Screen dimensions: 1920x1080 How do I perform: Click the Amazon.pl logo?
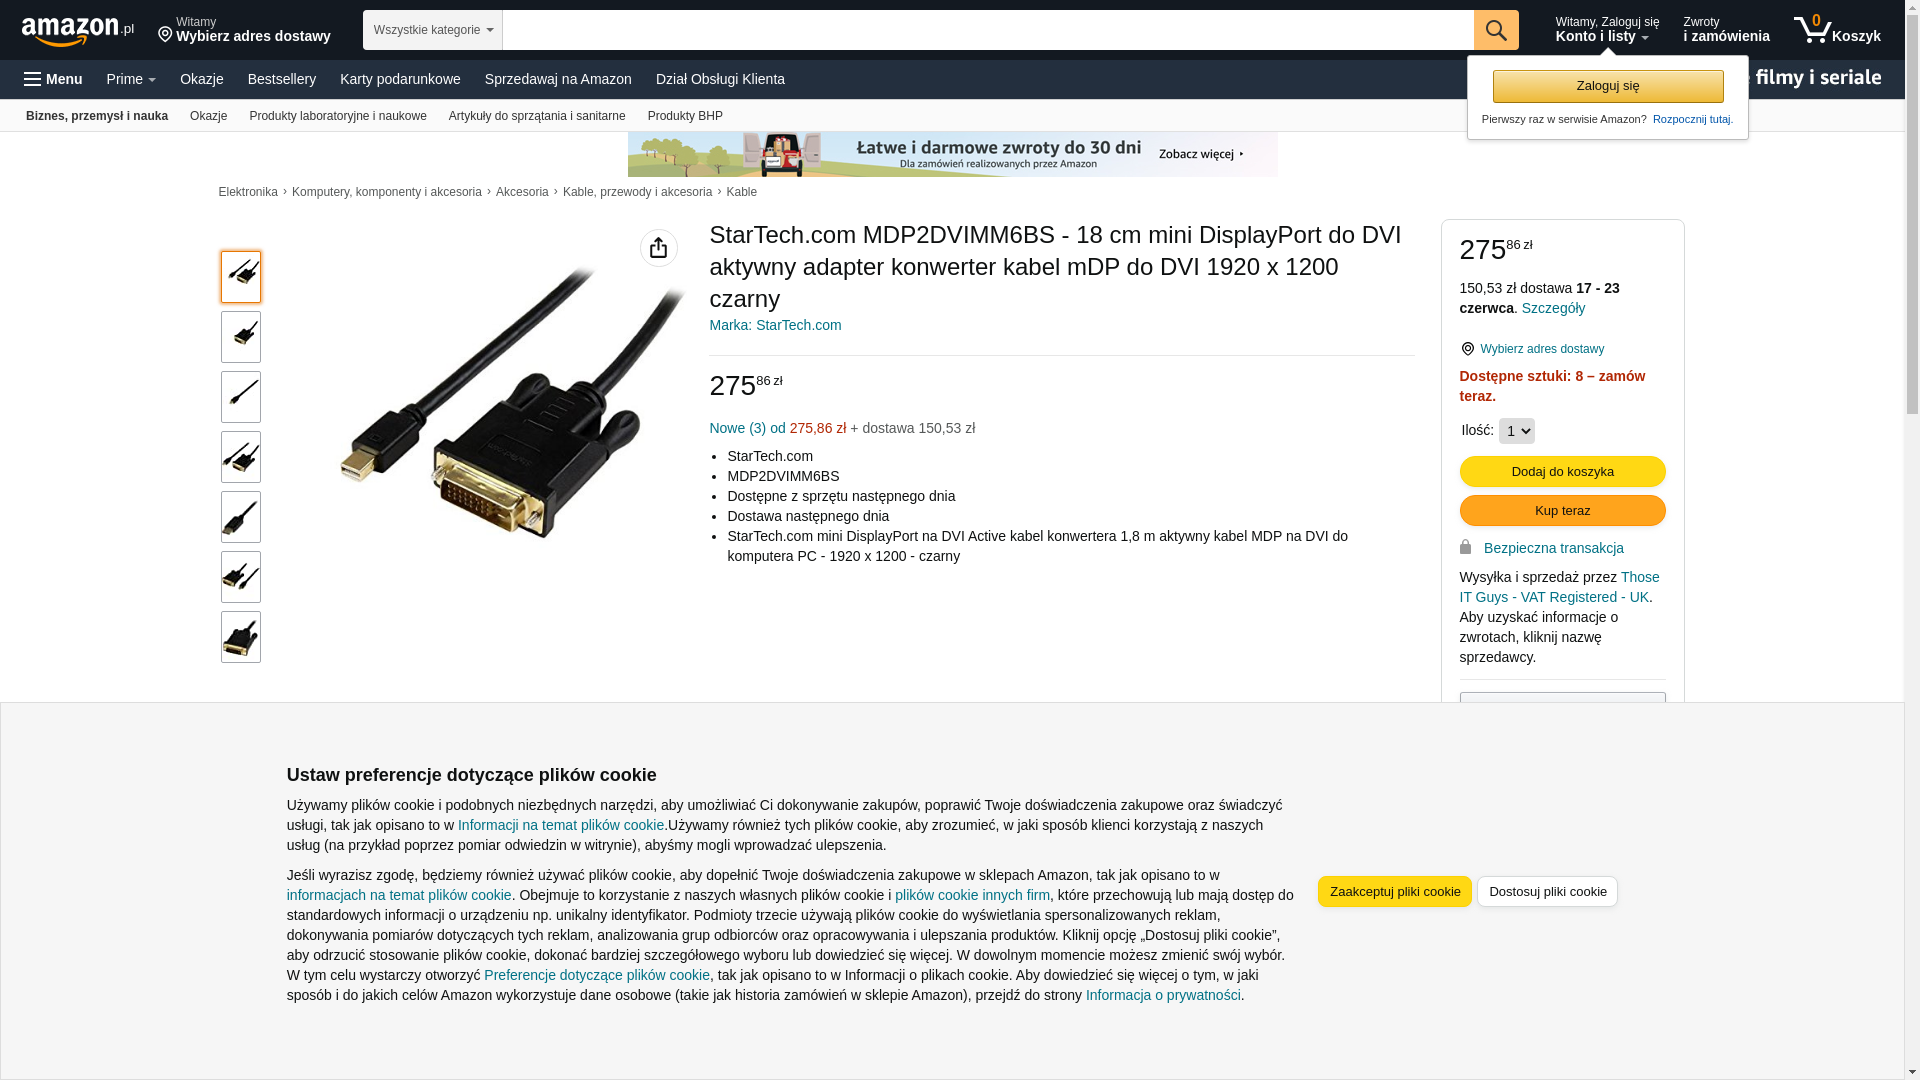[78, 30]
